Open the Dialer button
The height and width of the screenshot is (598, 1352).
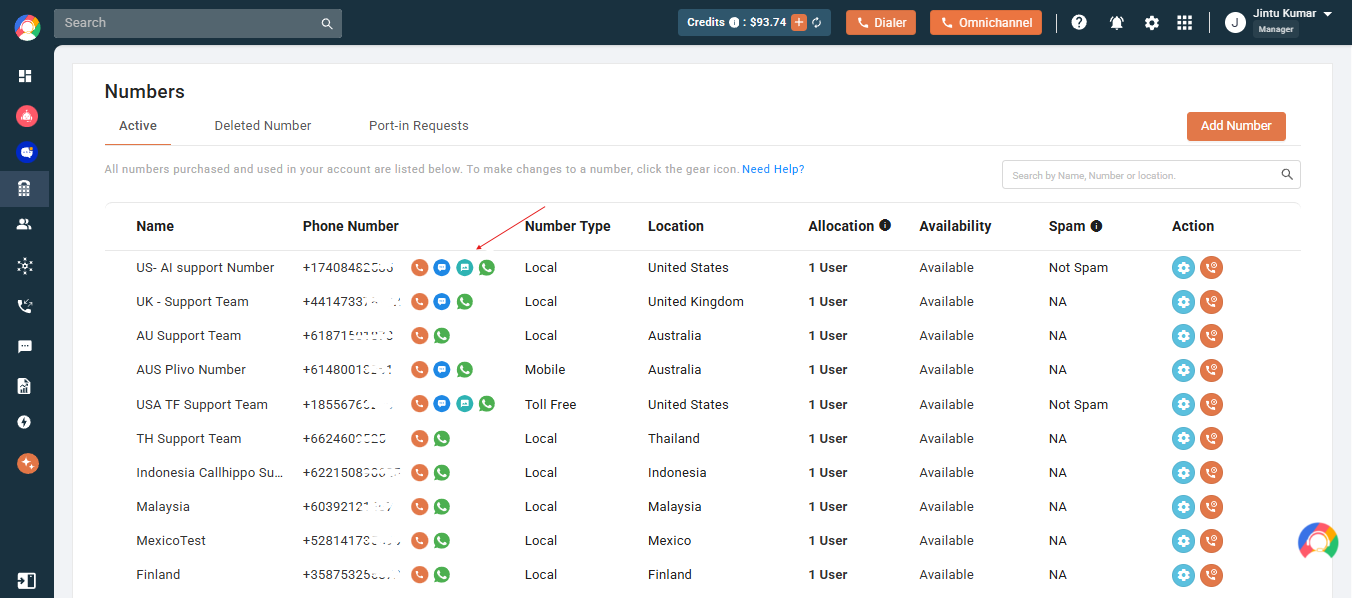click(x=881, y=22)
